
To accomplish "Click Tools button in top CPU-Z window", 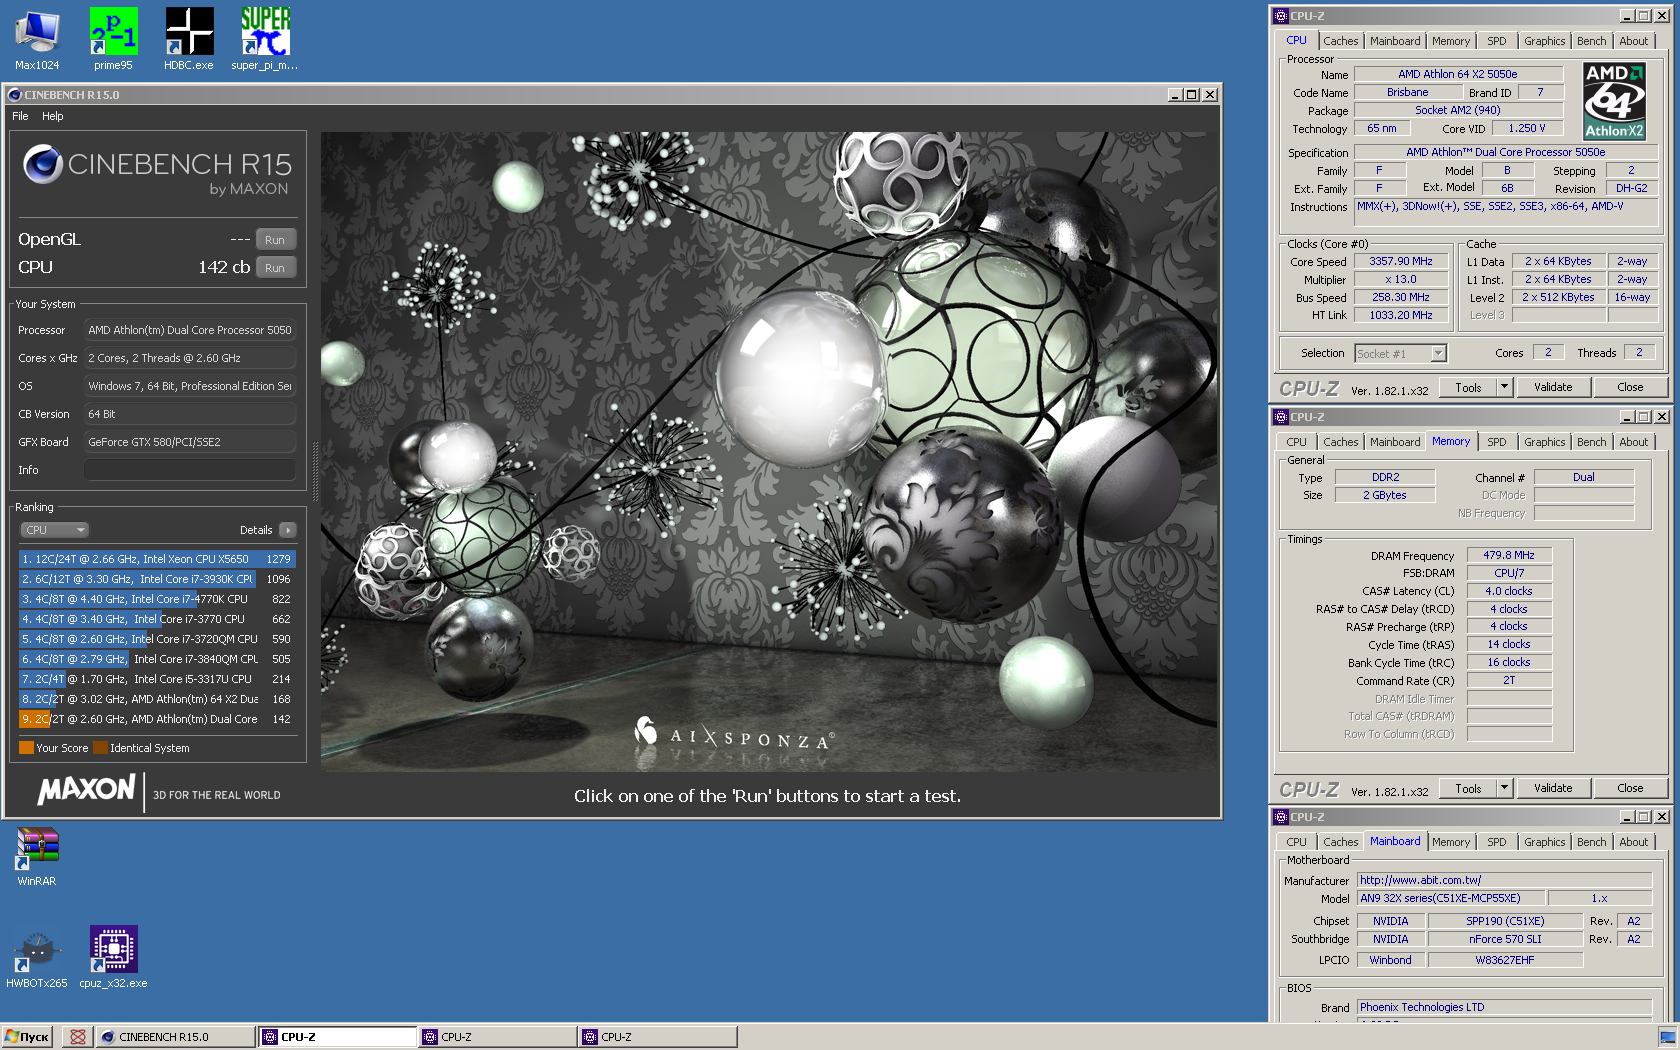I will [1468, 387].
